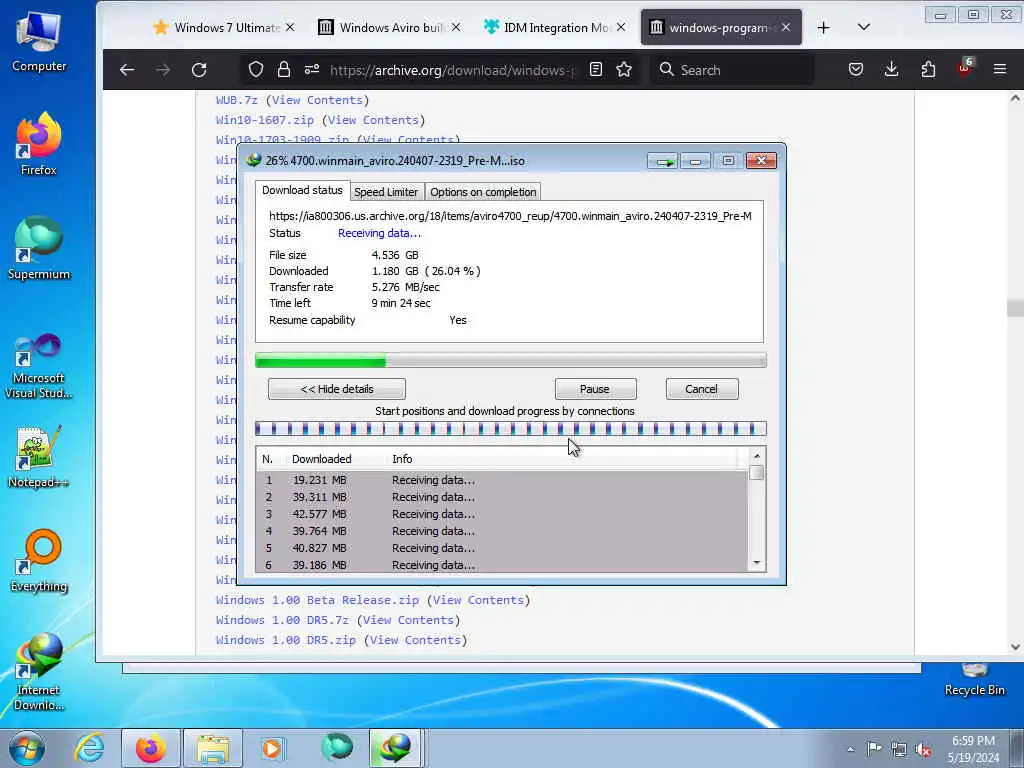
Task: Open uBlock extension icon with badge
Action: tap(964, 68)
